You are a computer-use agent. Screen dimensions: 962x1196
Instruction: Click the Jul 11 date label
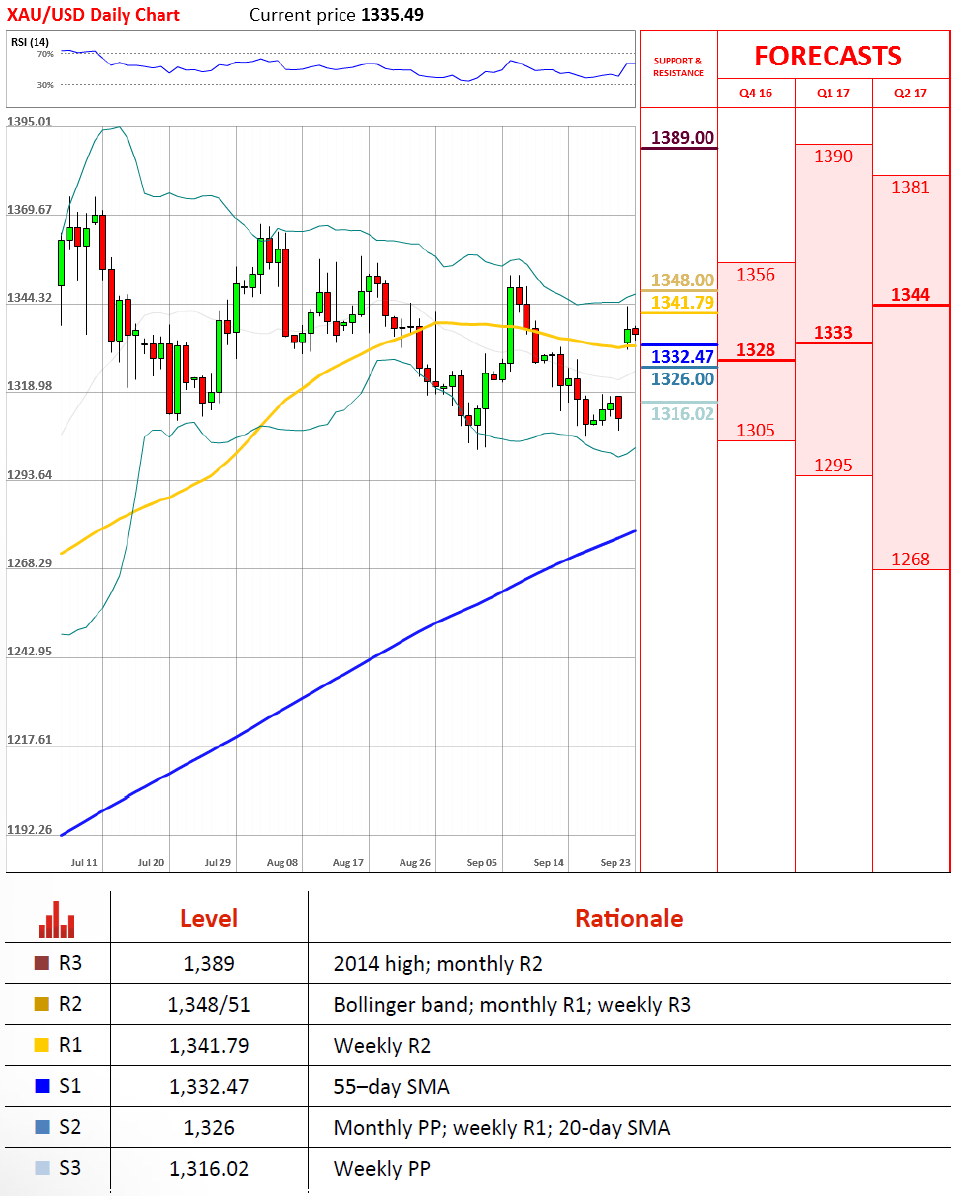(84, 862)
